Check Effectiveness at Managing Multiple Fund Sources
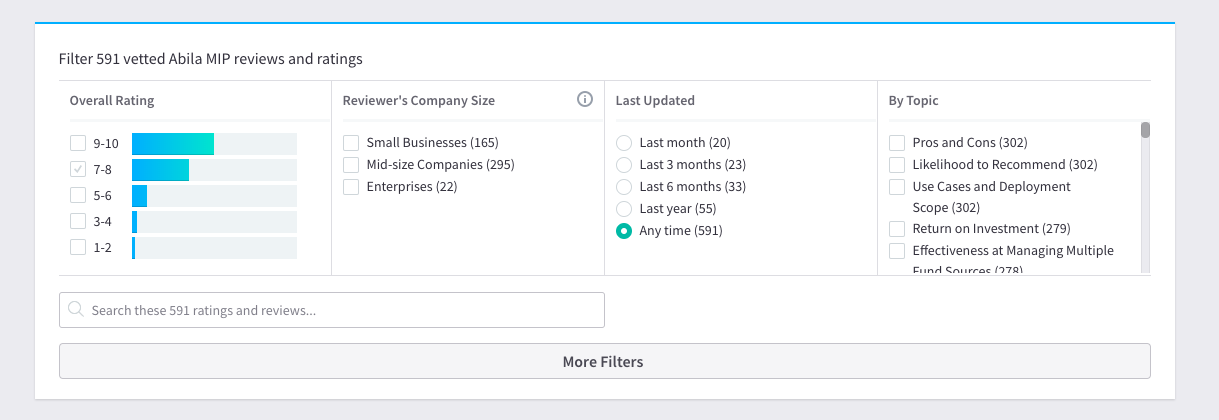The image size is (1219, 420). tap(897, 250)
